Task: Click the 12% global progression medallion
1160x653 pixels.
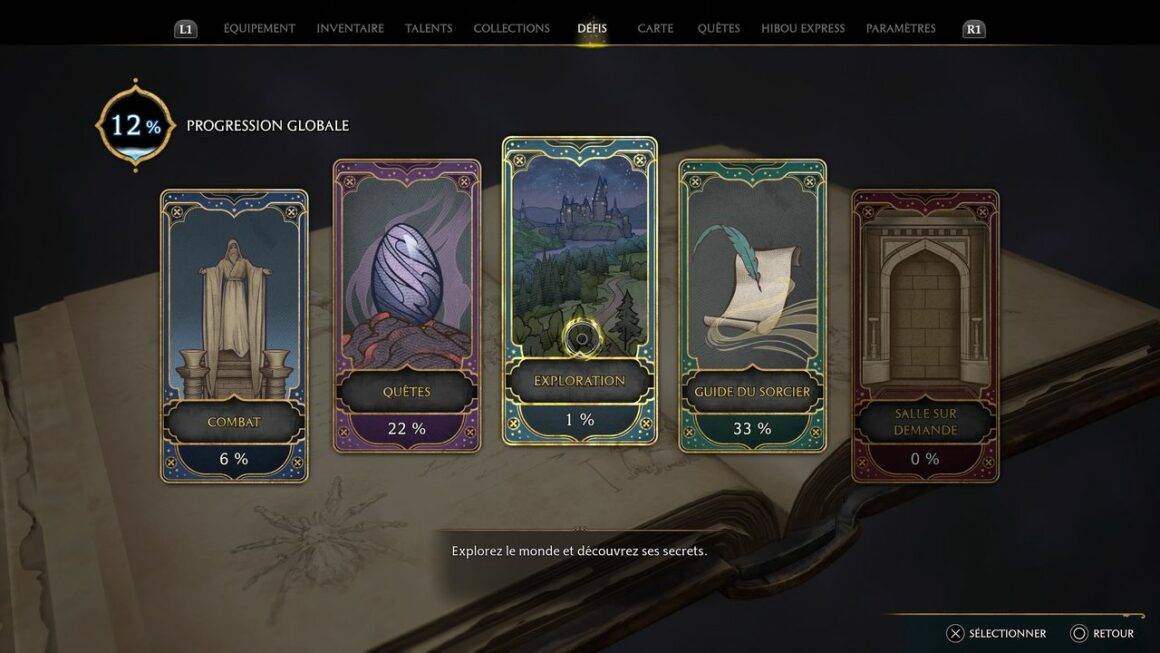Action: click(x=135, y=125)
